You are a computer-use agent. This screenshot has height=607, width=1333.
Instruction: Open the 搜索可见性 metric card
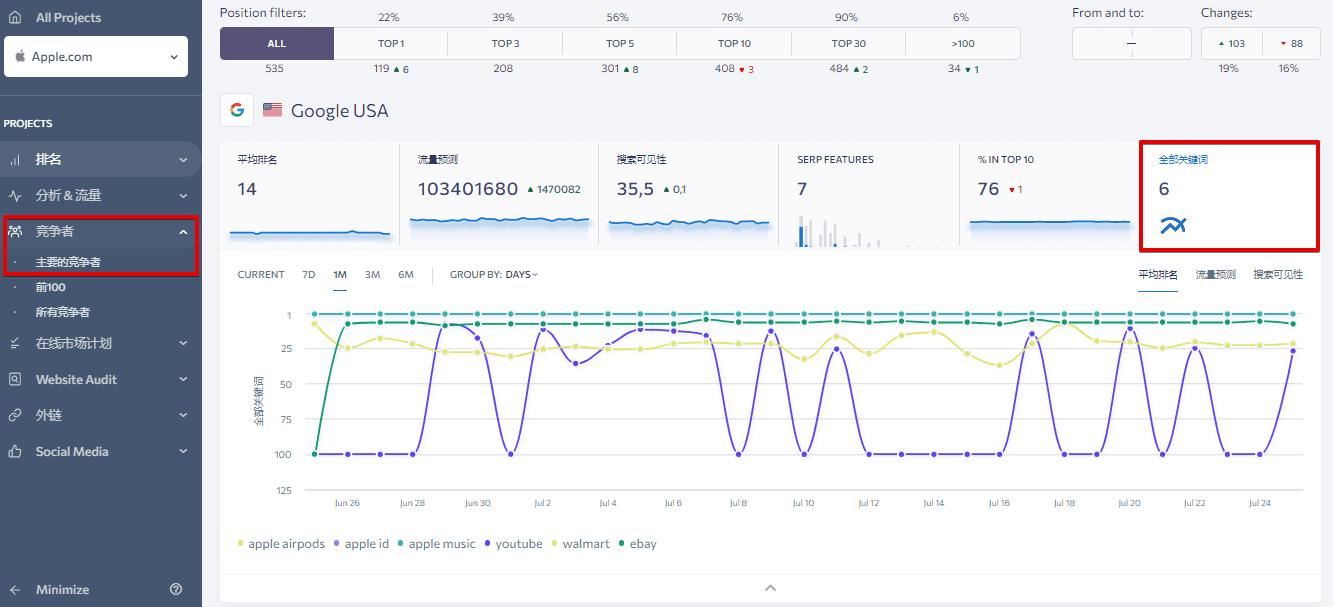(688, 196)
